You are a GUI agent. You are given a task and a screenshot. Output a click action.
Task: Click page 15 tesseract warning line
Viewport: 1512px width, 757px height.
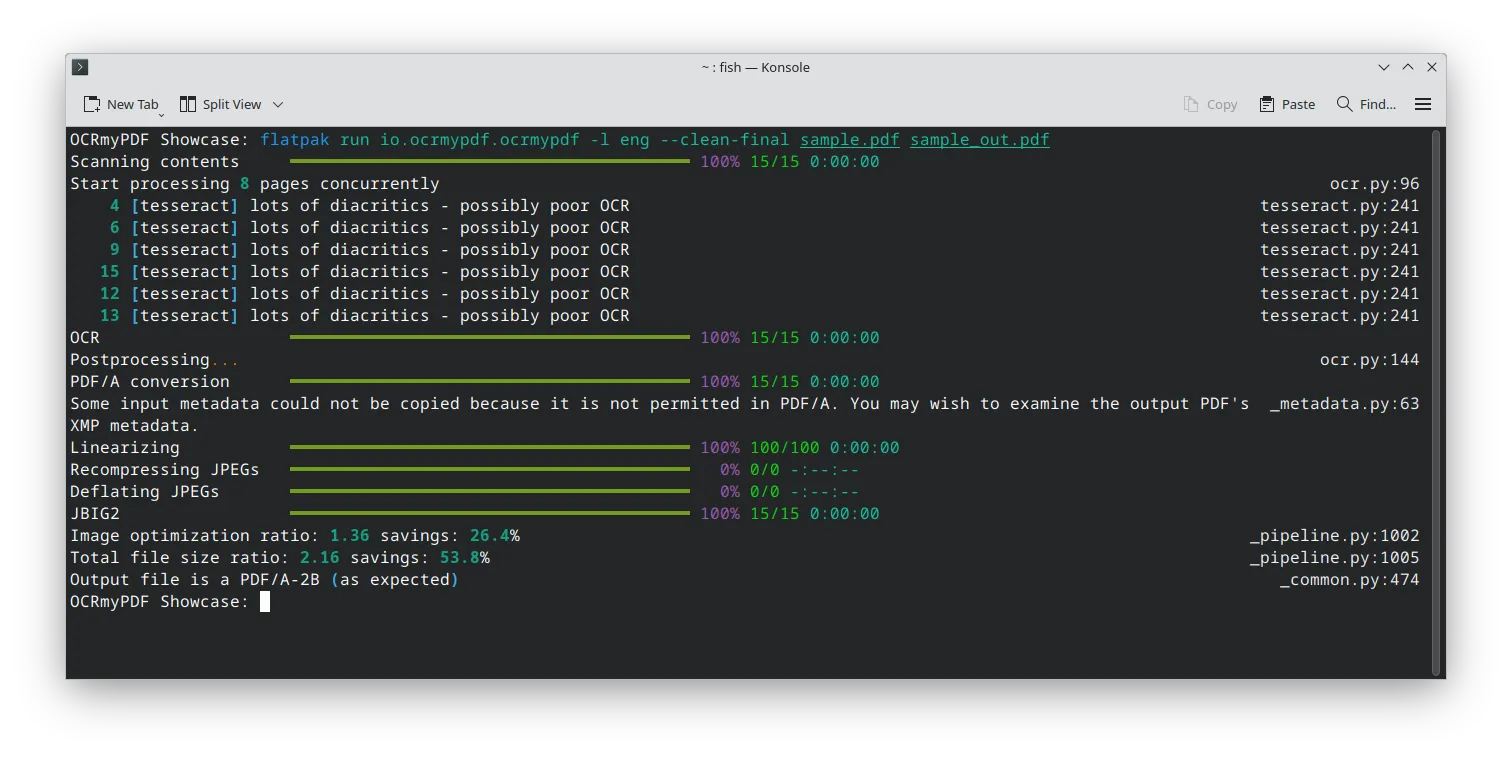(365, 271)
